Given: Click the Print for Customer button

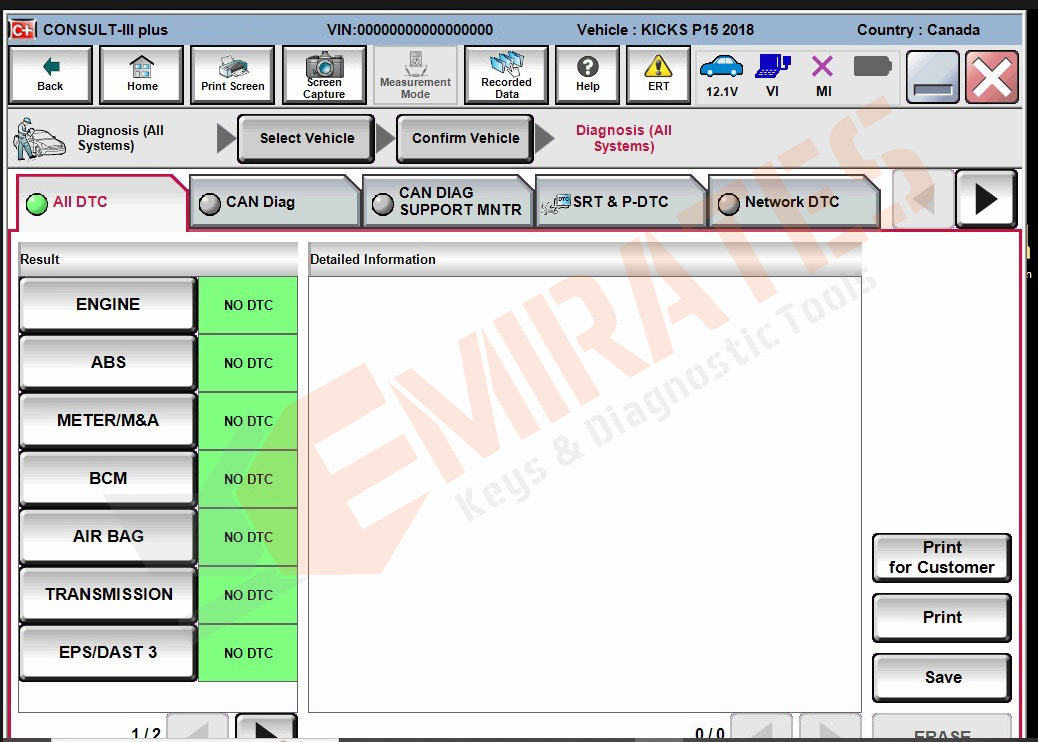Looking at the screenshot, I should tap(941, 558).
